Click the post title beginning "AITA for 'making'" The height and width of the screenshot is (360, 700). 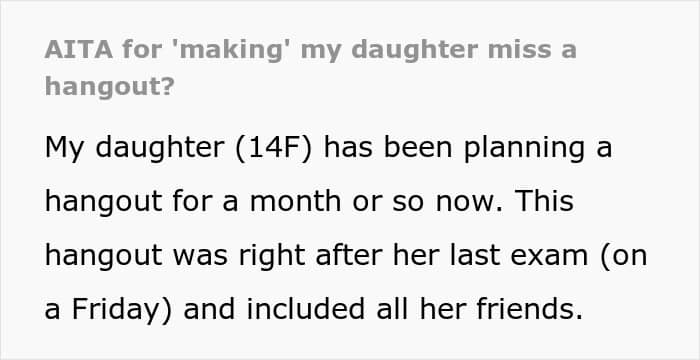pos(311,68)
